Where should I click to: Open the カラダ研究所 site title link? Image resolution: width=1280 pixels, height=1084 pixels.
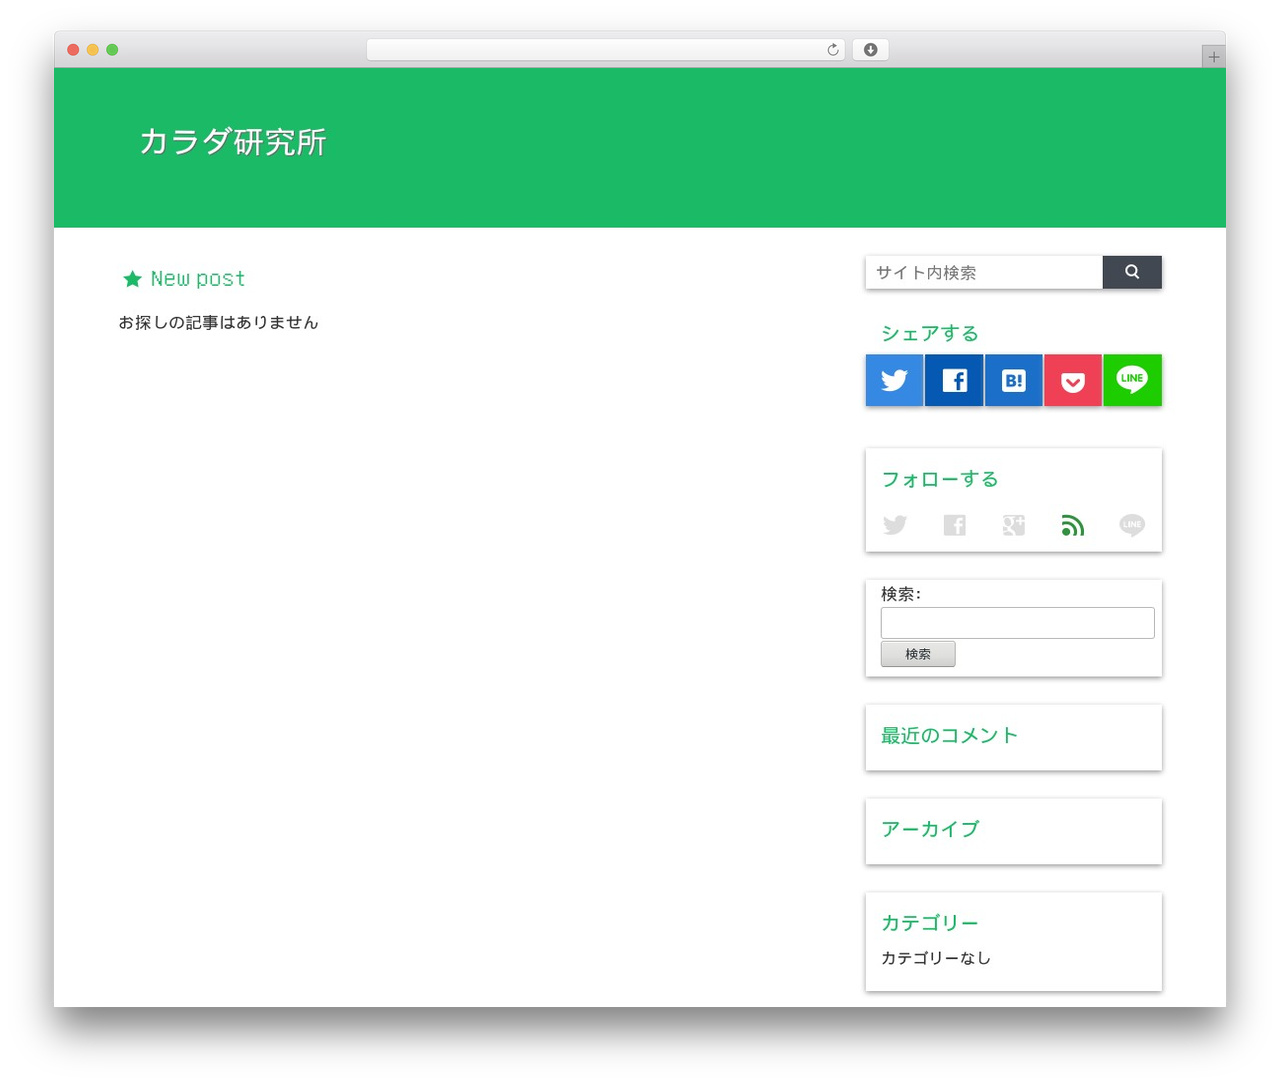point(233,142)
